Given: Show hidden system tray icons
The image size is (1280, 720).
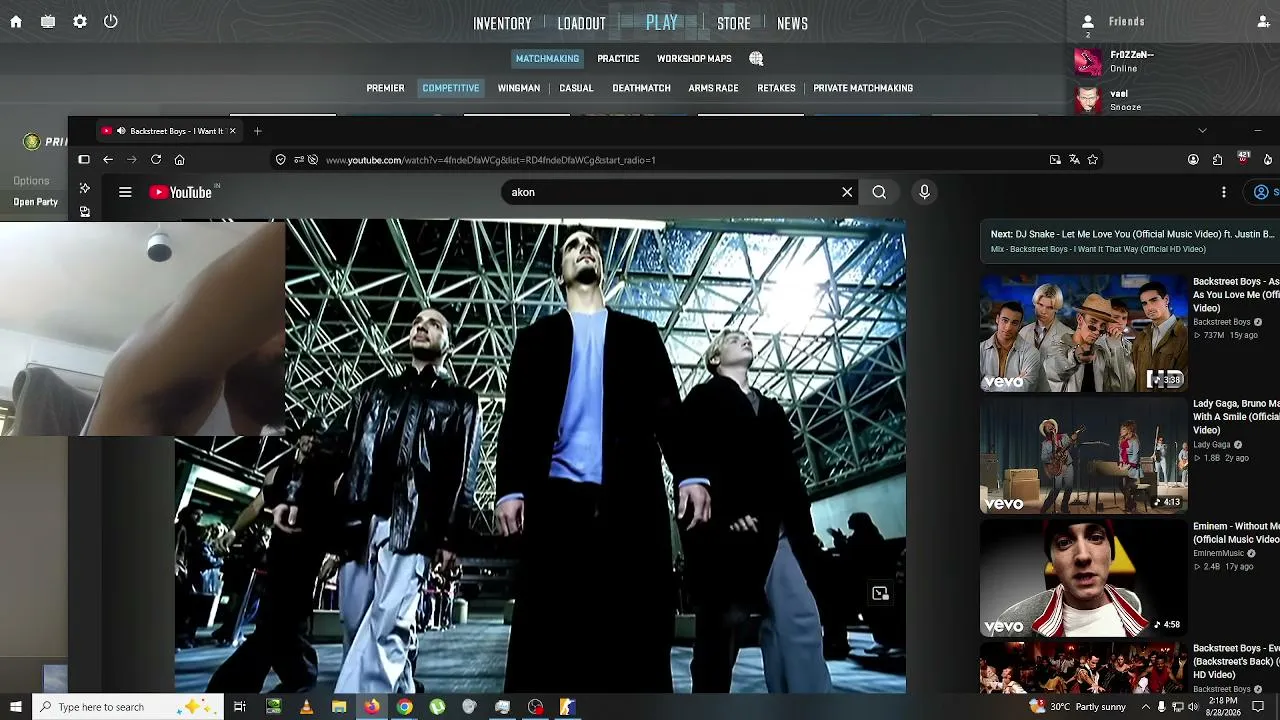Looking at the screenshot, I should click(1146, 707).
